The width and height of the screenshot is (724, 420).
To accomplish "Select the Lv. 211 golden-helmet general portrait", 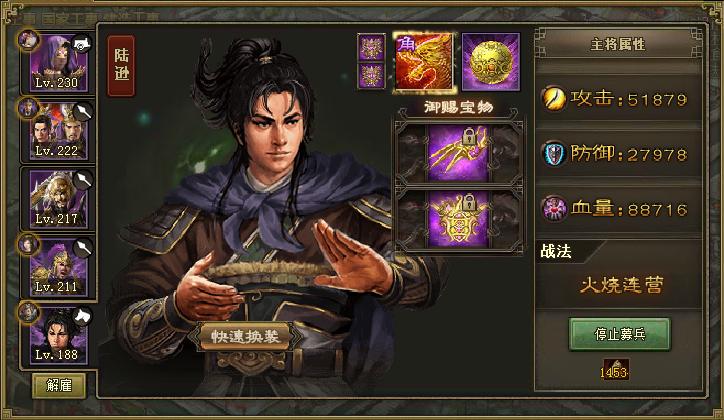I will tap(58, 267).
